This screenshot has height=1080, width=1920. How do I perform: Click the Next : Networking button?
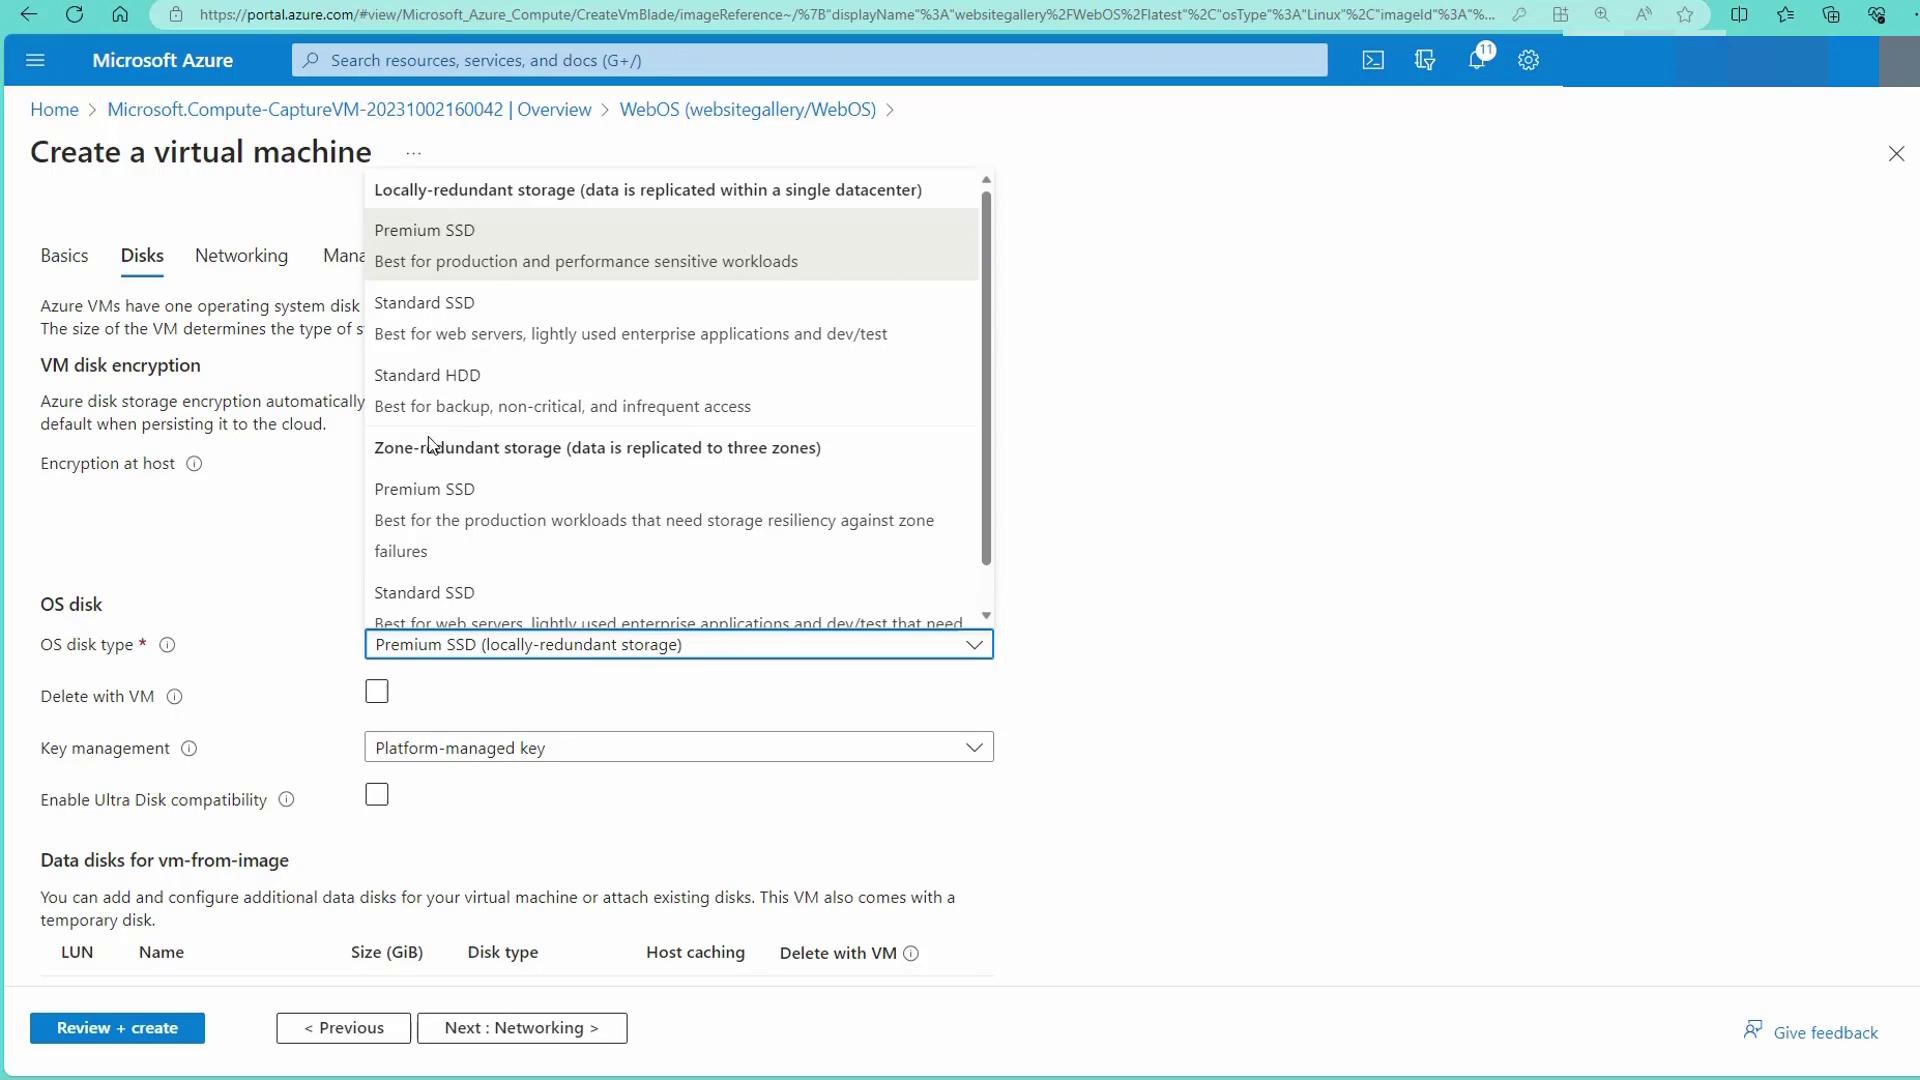pos(522,1028)
